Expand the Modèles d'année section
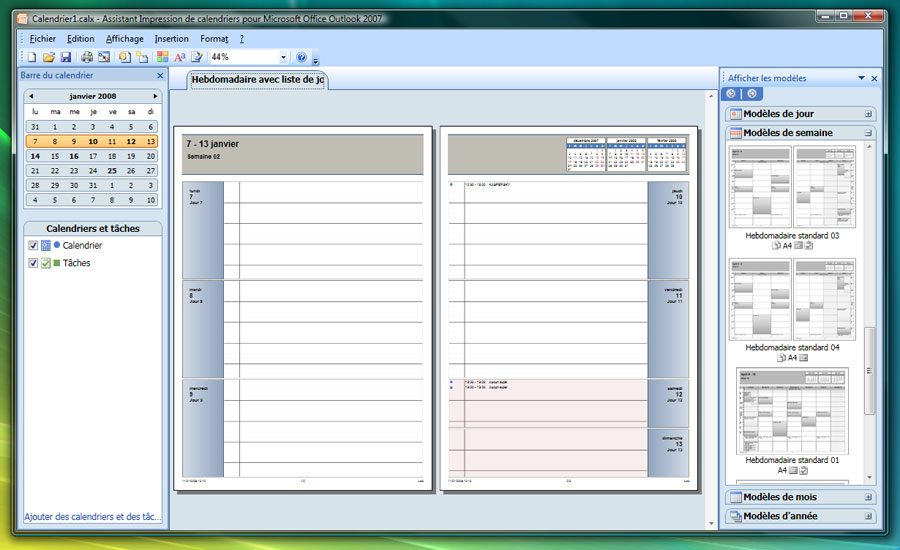 click(868, 516)
